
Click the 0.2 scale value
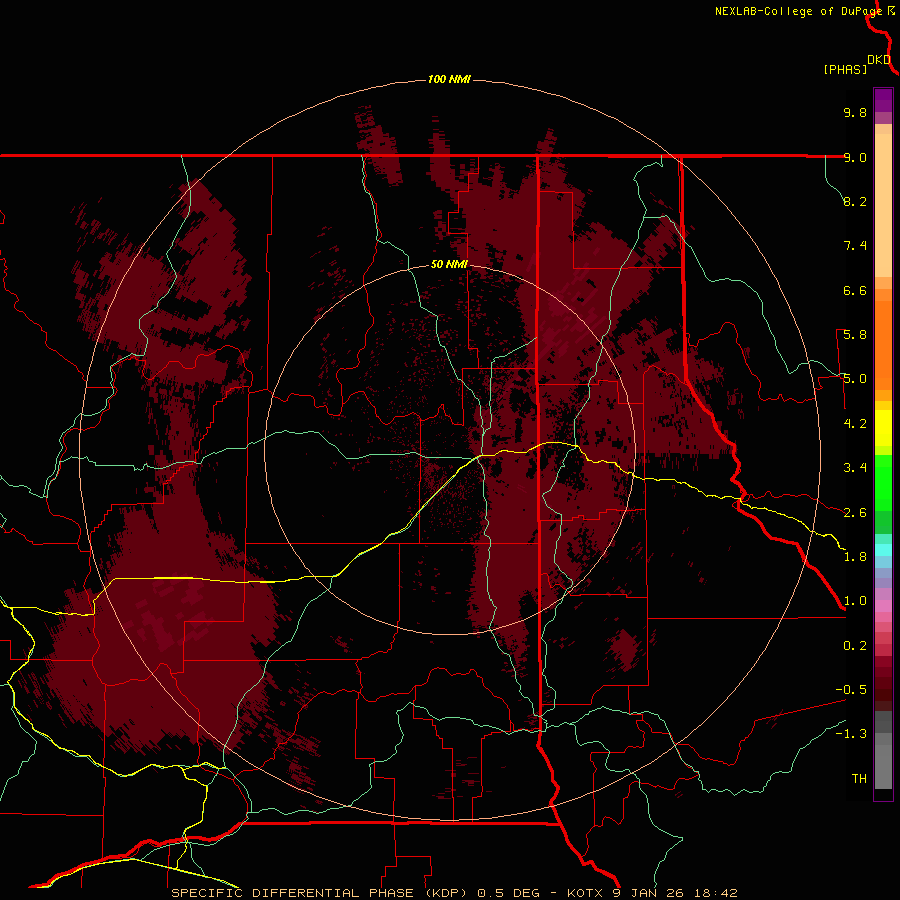pos(855,646)
